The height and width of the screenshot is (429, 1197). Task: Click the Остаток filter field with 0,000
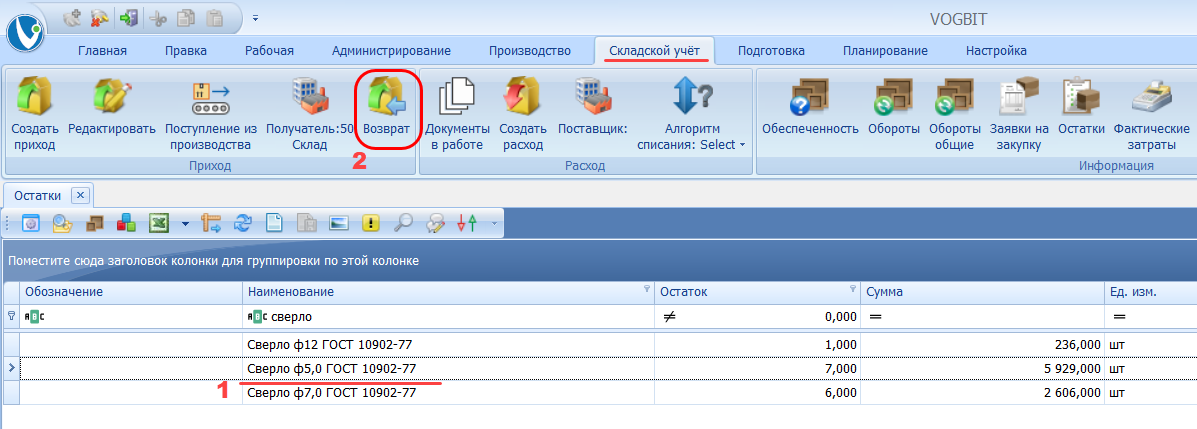(x=757, y=316)
